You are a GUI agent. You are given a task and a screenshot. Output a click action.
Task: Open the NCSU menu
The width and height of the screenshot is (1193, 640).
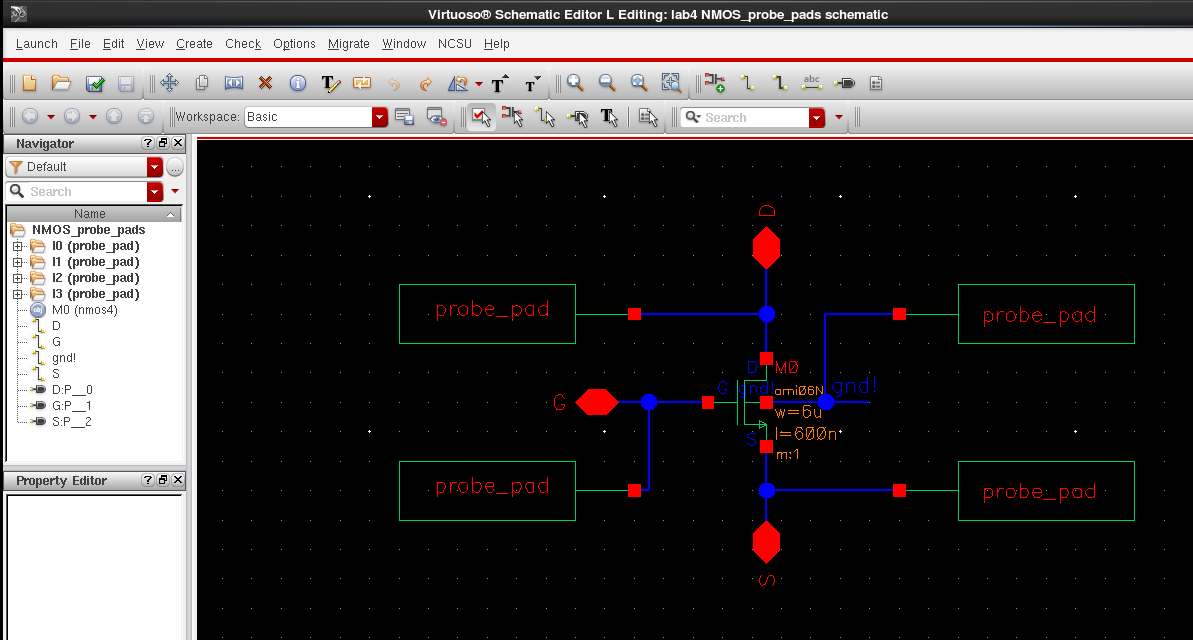point(455,44)
